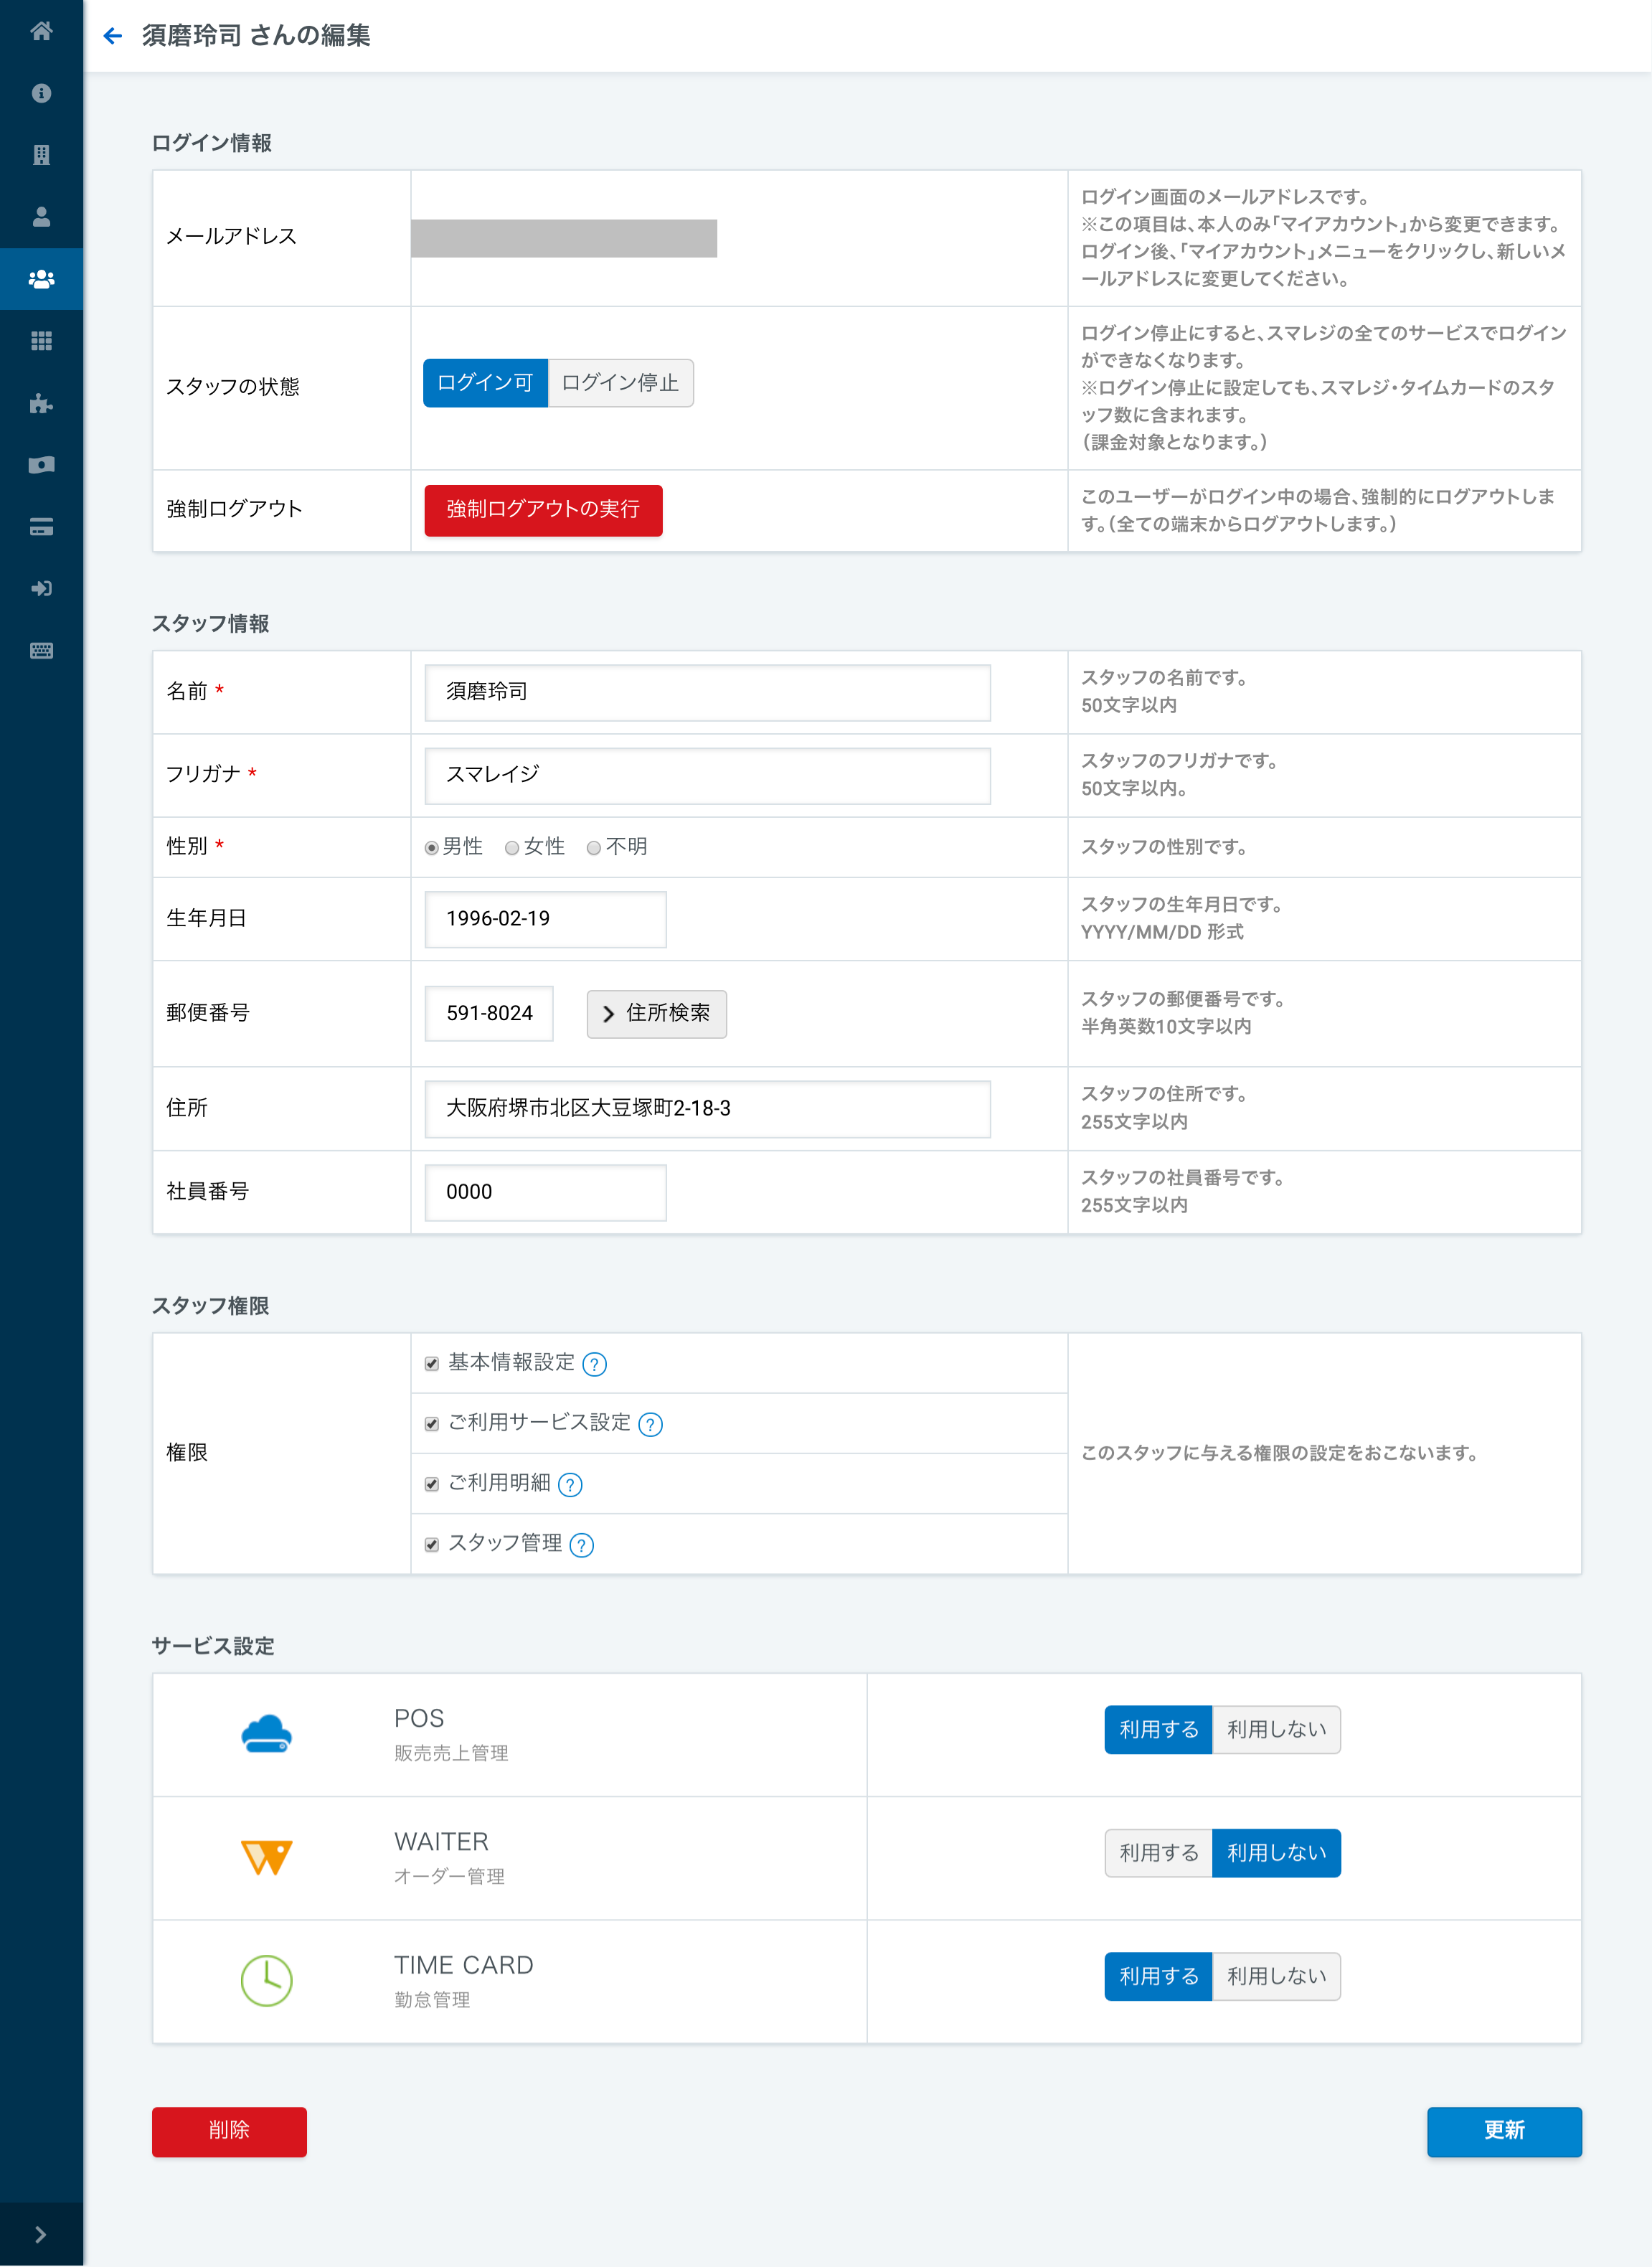
Task: Click back arrow beside 須磨玲司 さんの編集
Action: 113,36
